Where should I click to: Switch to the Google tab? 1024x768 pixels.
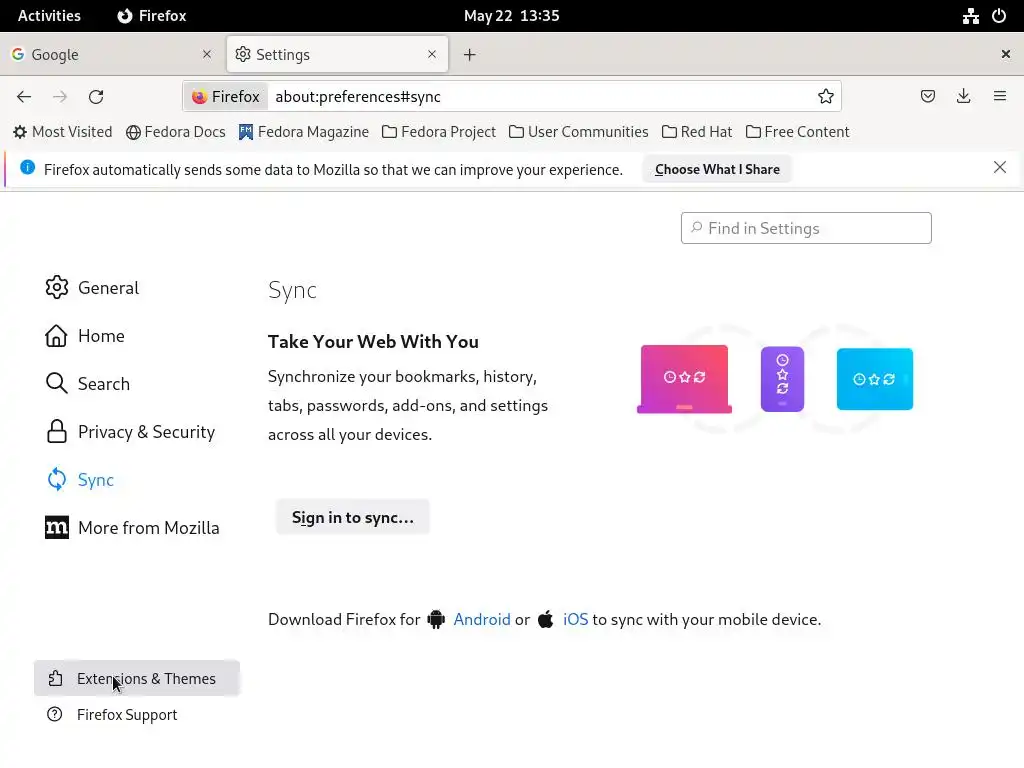[x=112, y=54]
